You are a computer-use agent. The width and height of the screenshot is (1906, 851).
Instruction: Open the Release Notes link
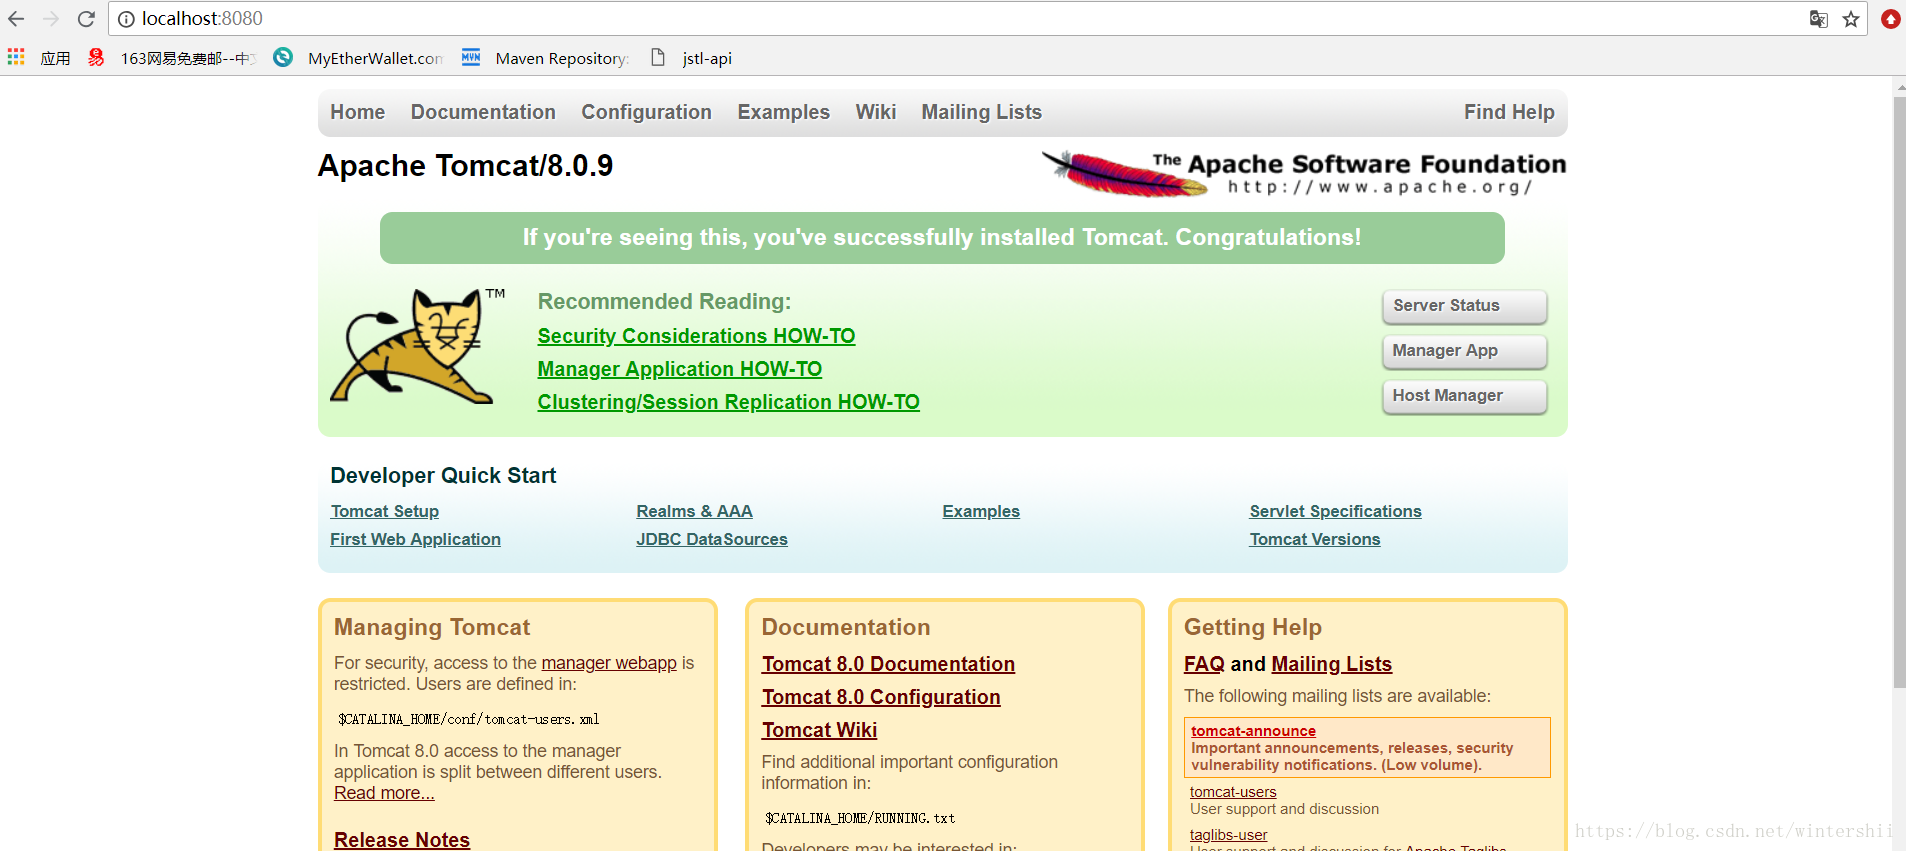[x=402, y=840]
